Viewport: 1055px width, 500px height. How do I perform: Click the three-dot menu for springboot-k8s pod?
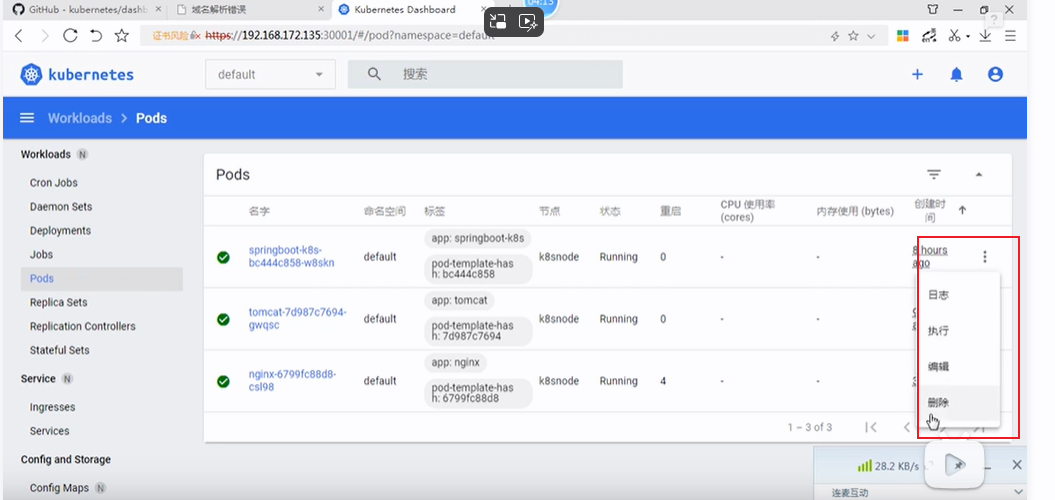click(984, 256)
